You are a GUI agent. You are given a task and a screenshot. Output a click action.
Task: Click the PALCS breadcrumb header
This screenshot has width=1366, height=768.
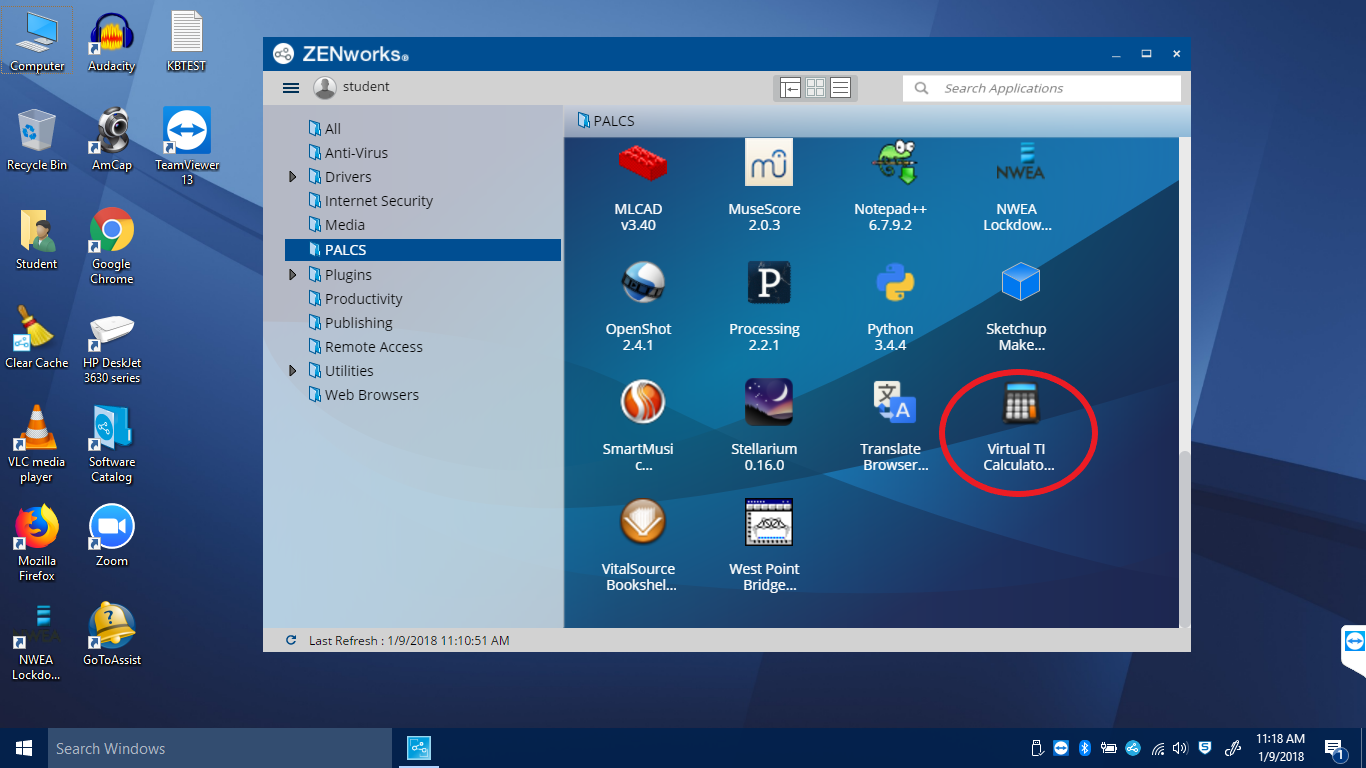(x=606, y=121)
